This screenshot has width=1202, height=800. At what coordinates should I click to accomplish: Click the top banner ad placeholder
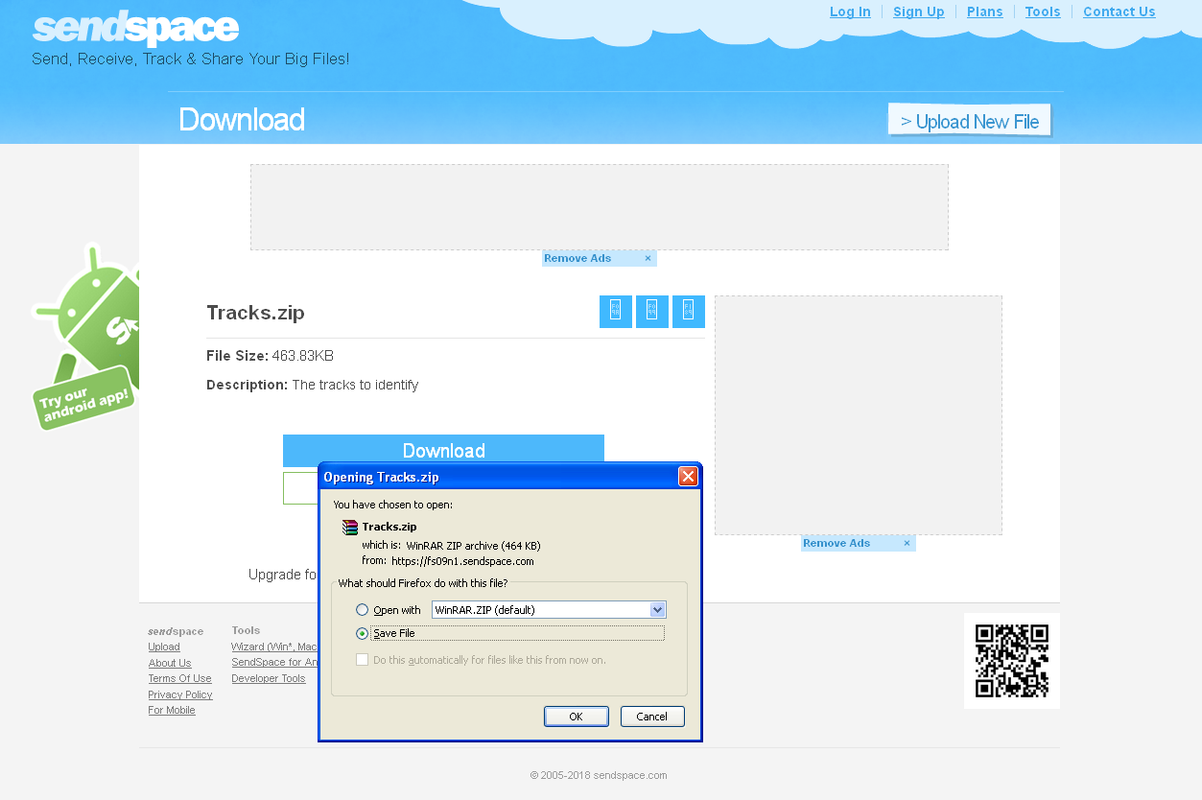599,207
